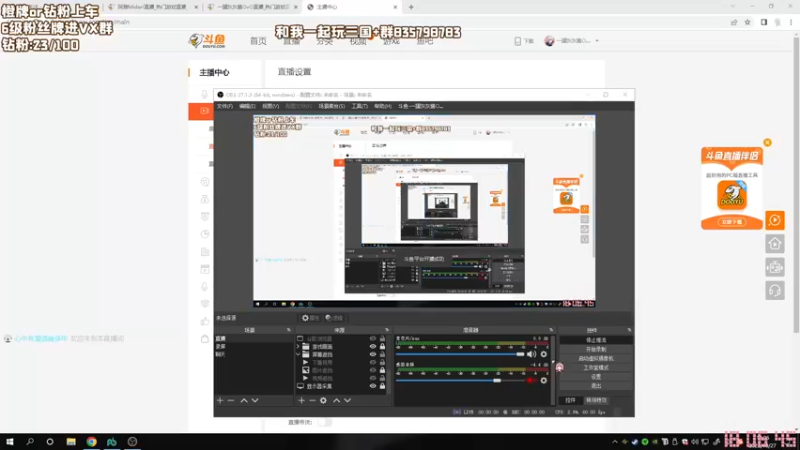Open OBS 工具(T) menu
Image resolution: width=800 pixels, height=450 pixels.
point(359,106)
